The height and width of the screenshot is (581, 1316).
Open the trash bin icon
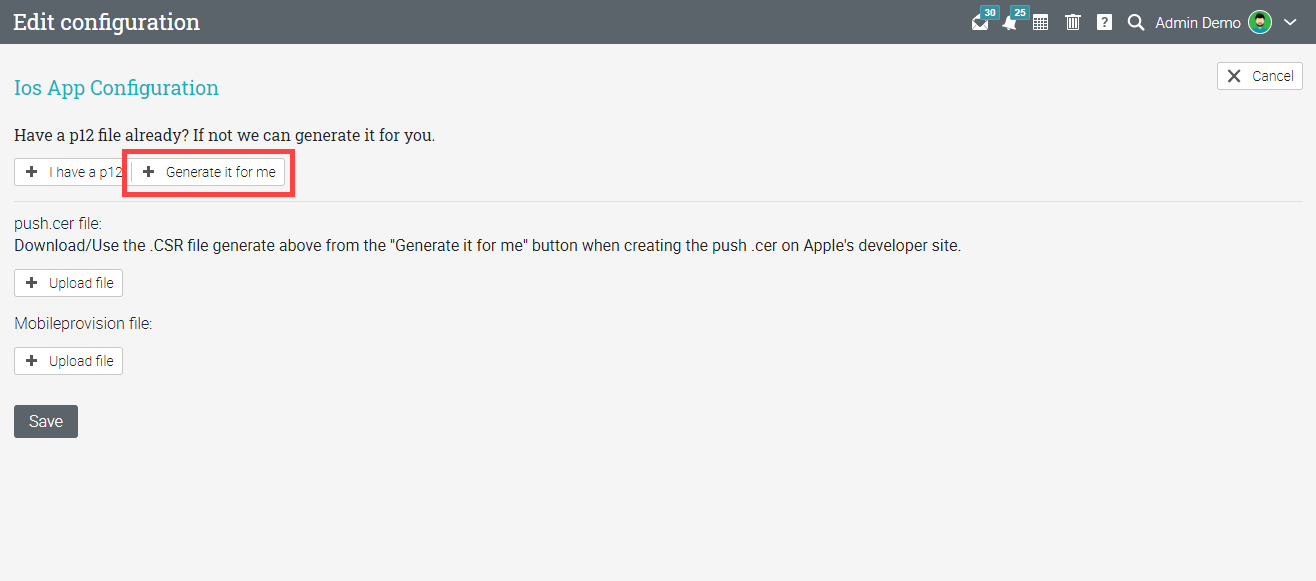(x=1073, y=22)
